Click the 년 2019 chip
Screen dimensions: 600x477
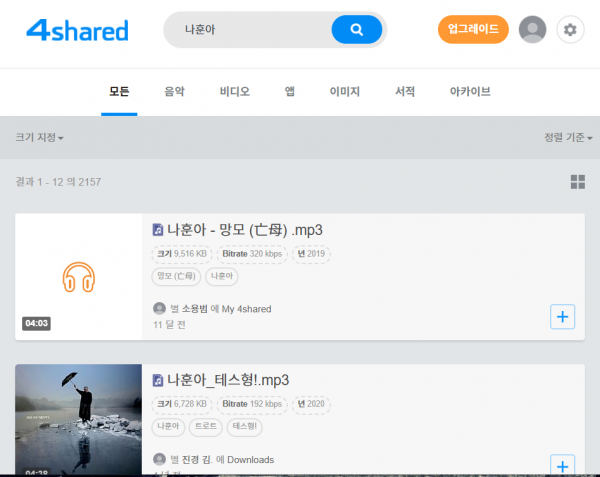pos(311,254)
